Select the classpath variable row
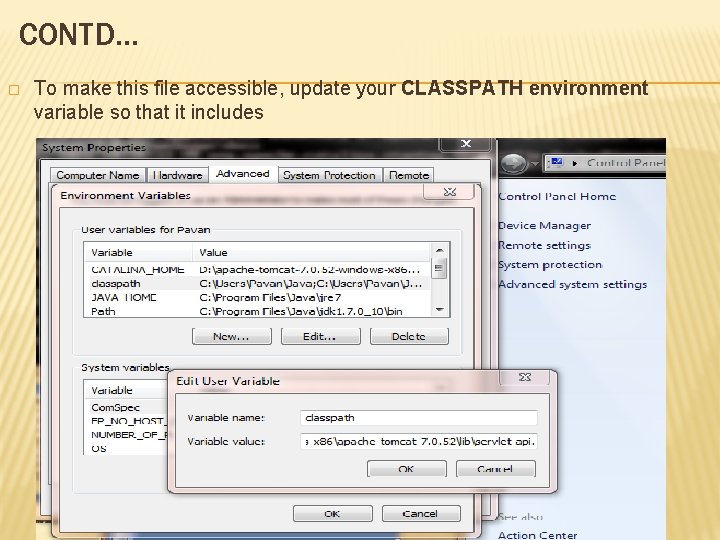This screenshot has height=540, width=720. pos(257,284)
